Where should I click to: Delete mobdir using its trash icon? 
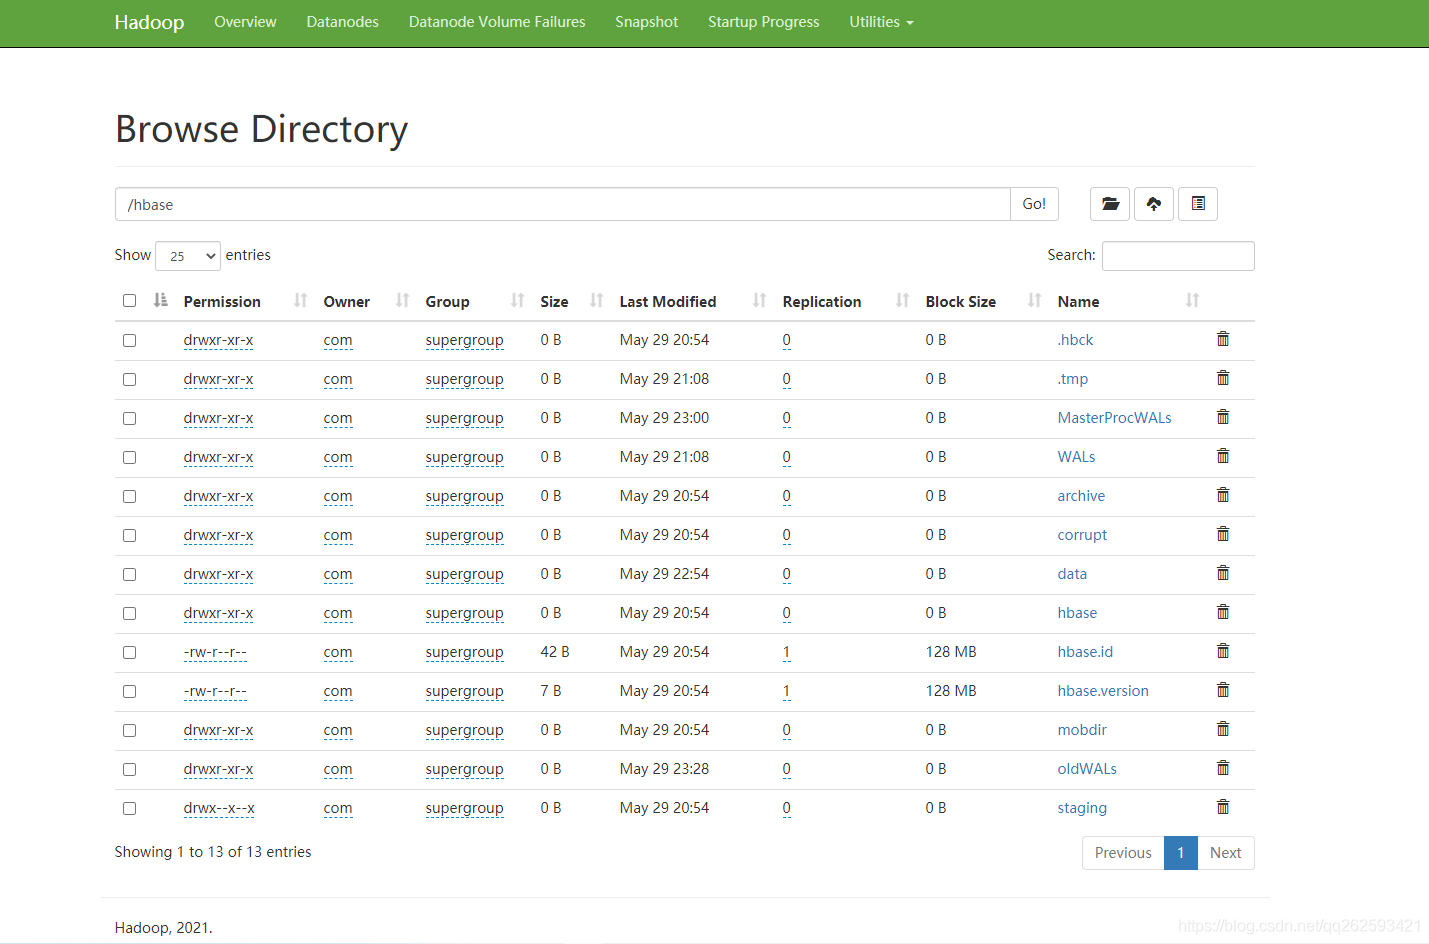(x=1222, y=729)
